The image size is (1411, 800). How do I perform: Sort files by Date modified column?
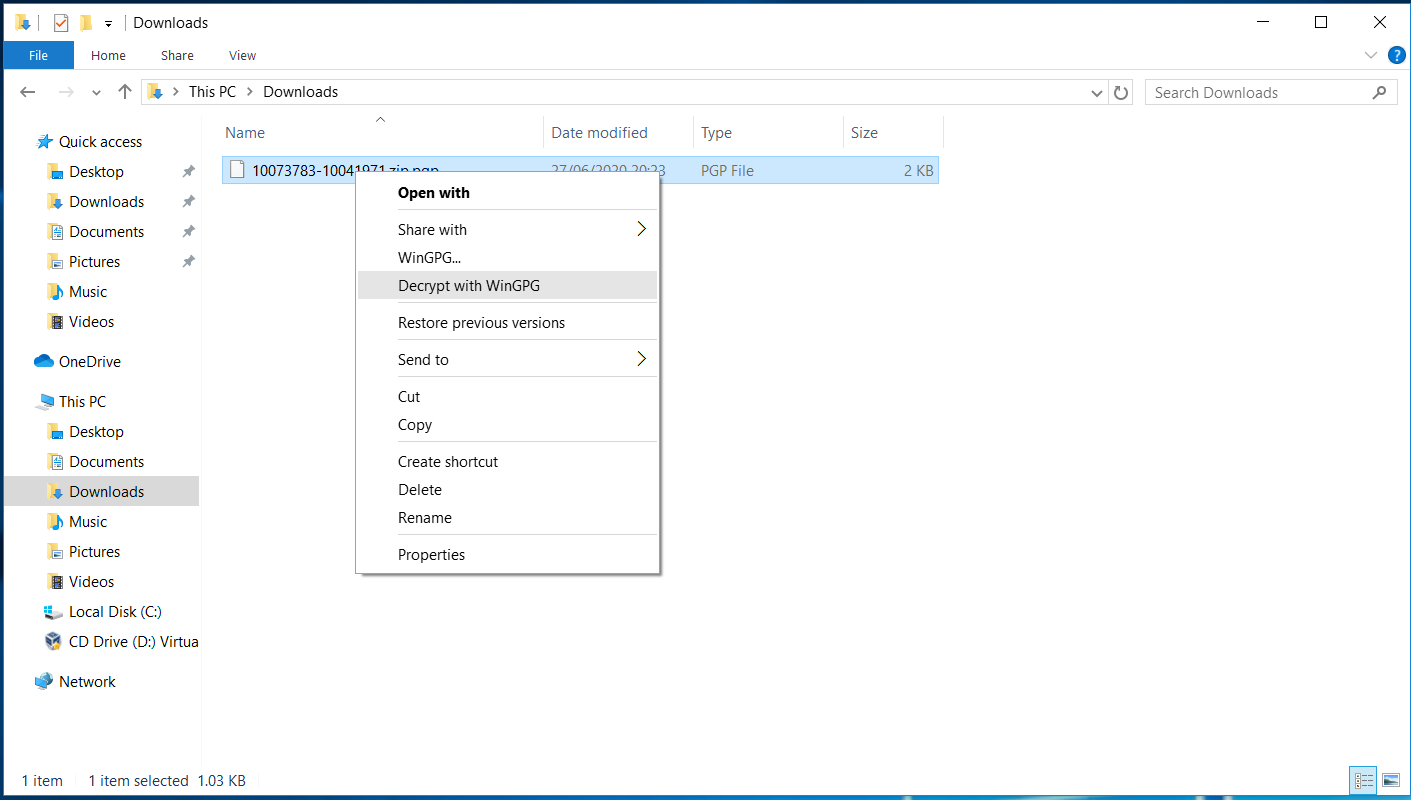point(599,133)
